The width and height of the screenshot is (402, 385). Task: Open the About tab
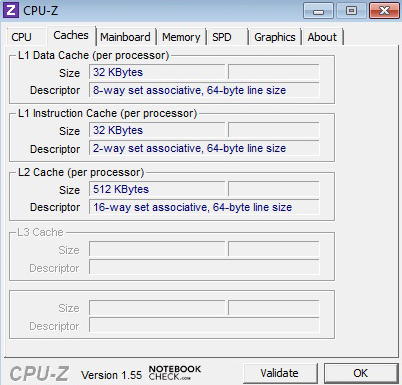pyautogui.click(x=322, y=37)
